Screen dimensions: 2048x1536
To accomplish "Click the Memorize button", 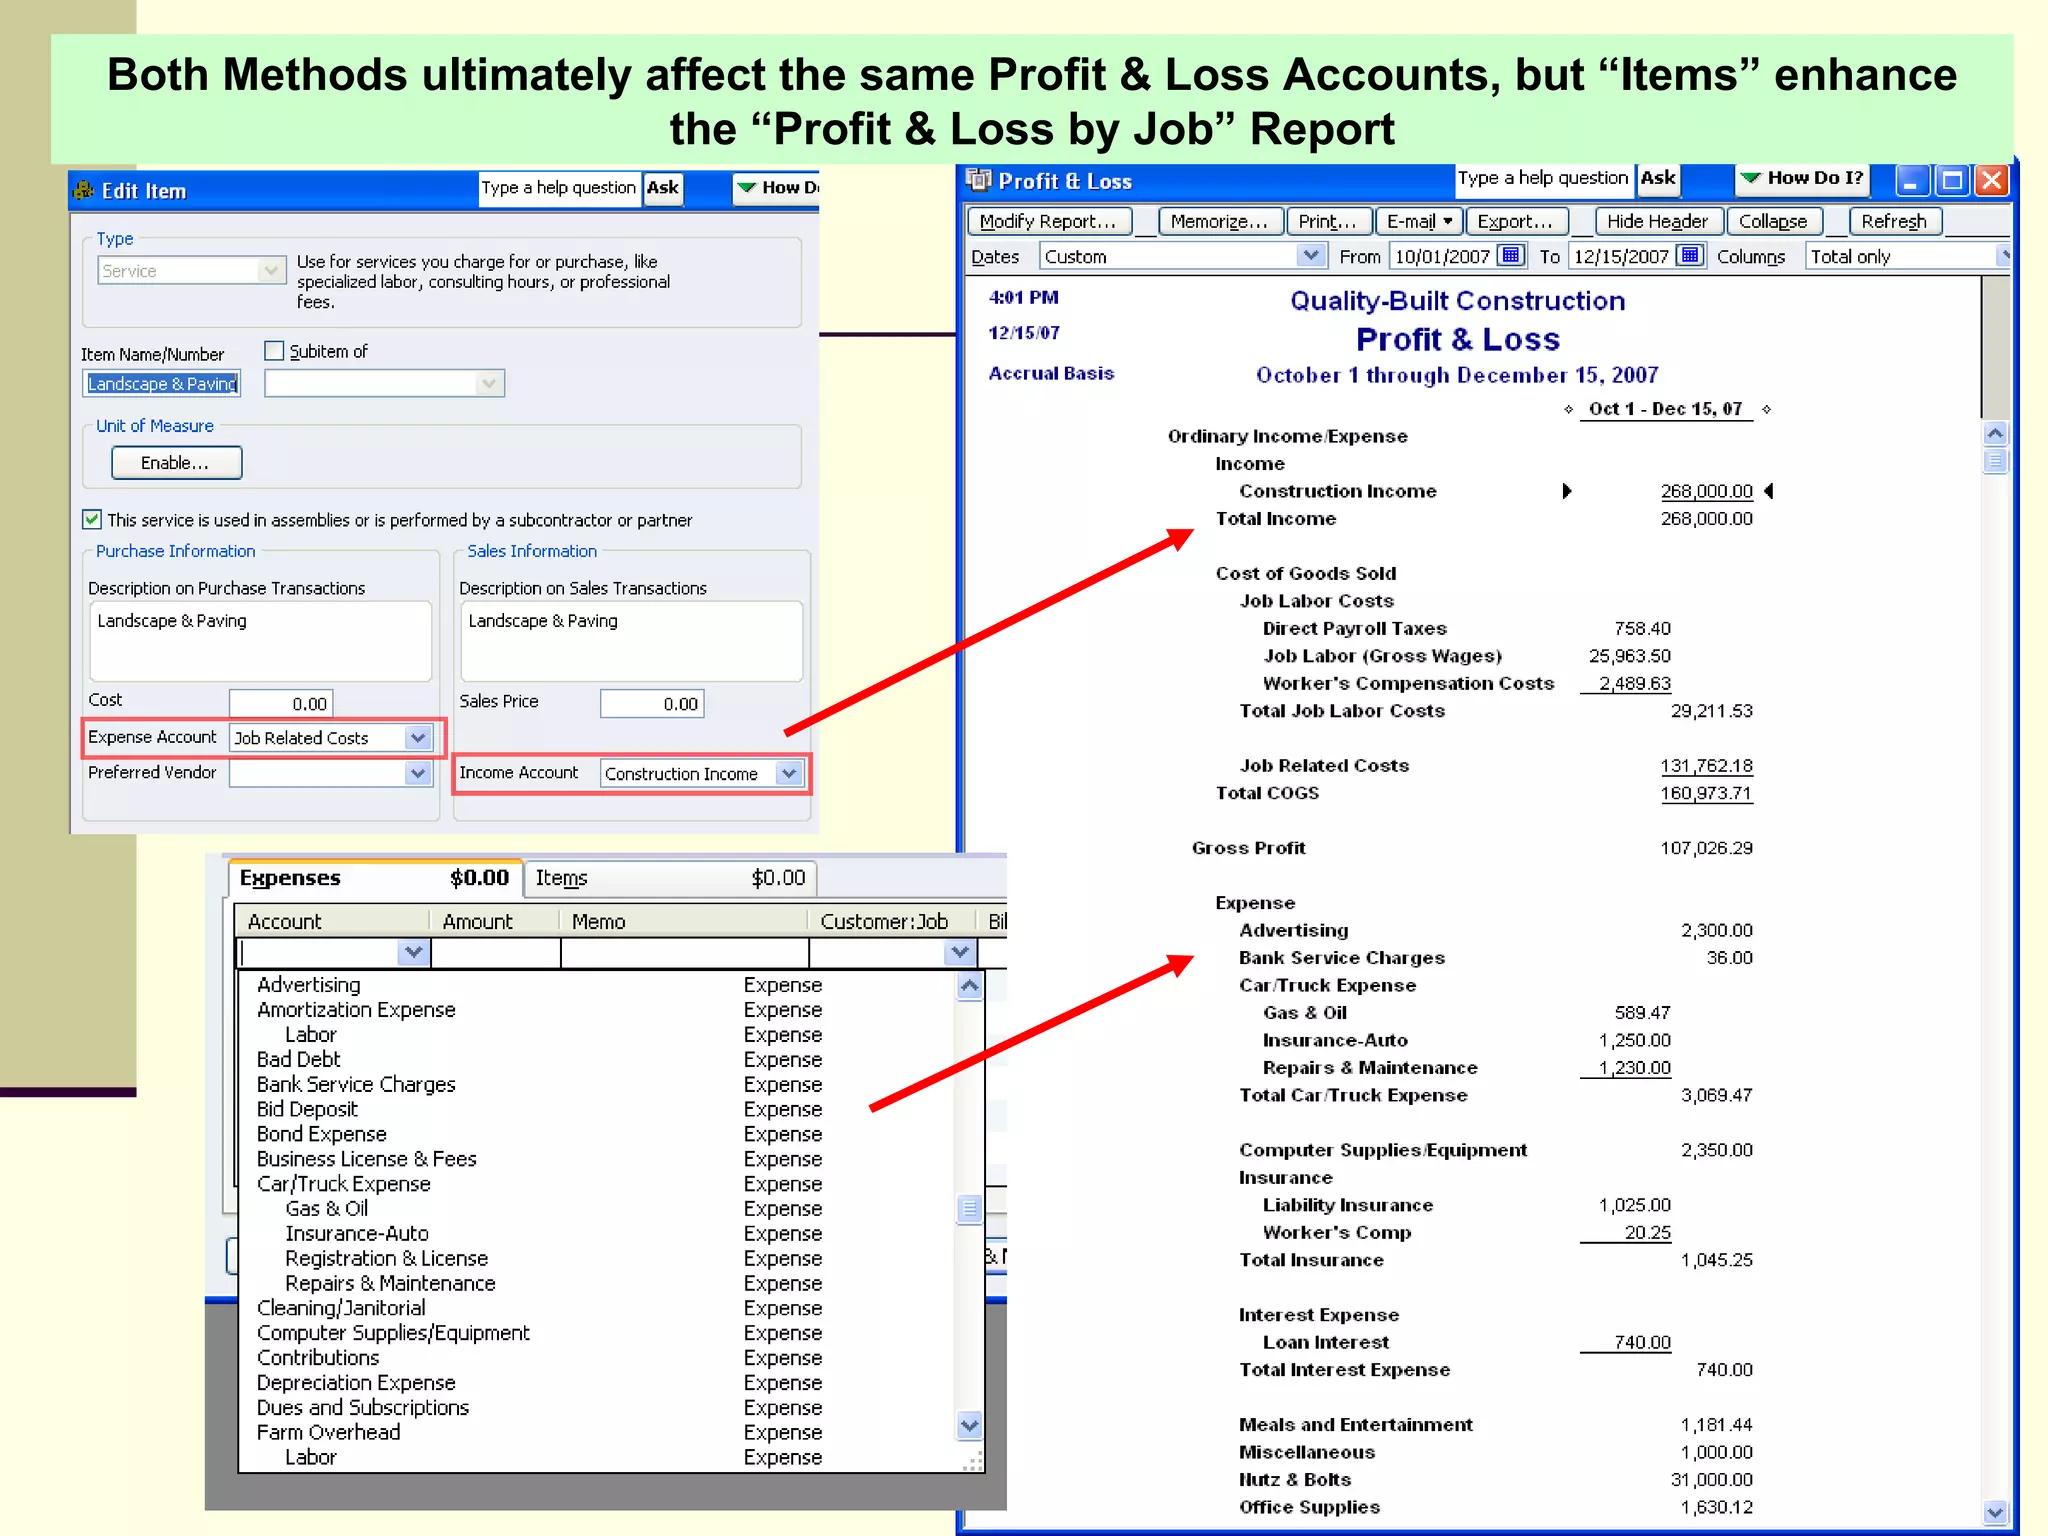I will [1219, 221].
